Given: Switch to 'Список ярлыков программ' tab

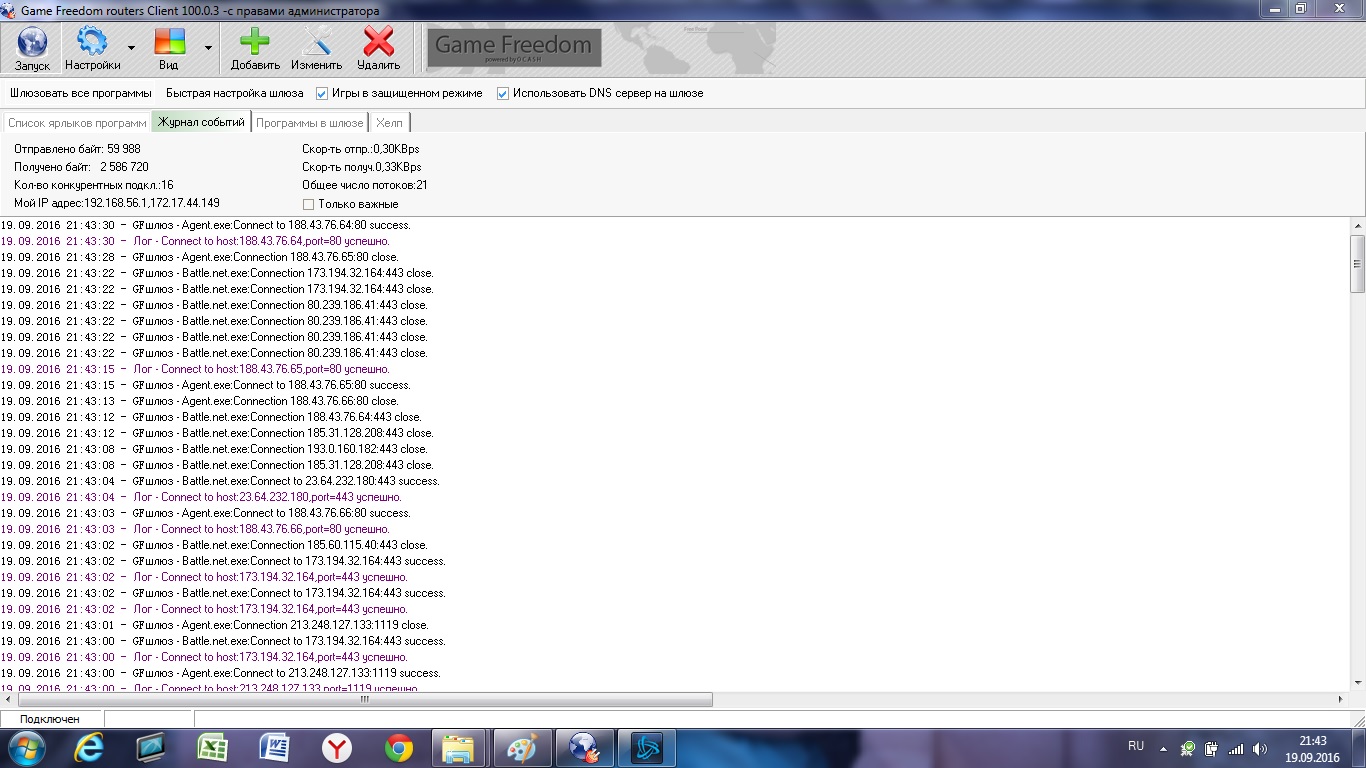Looking at the screenshot, I should (77, 123).
